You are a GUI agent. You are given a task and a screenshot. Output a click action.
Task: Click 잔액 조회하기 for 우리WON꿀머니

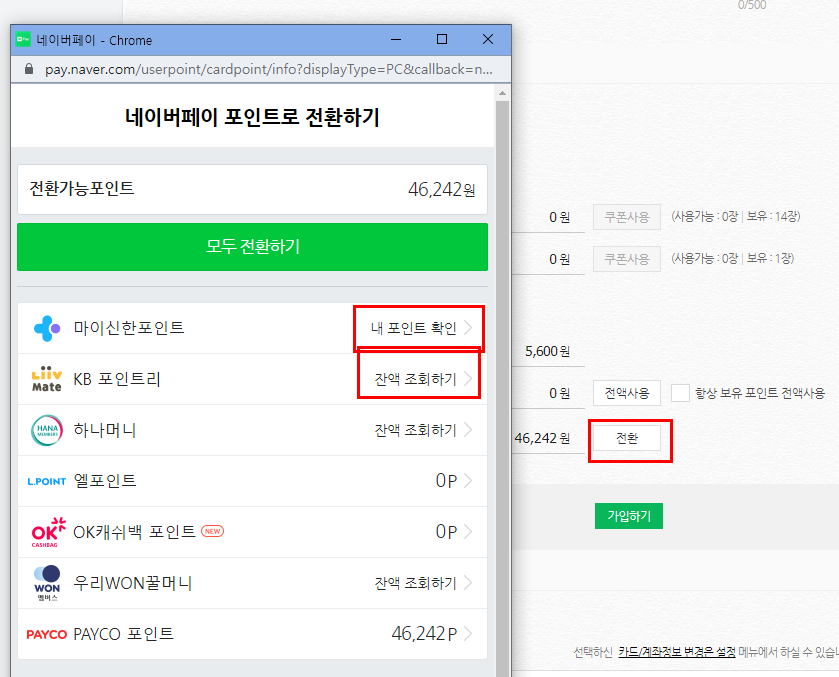pyautogui.click(x=415, y=583)
